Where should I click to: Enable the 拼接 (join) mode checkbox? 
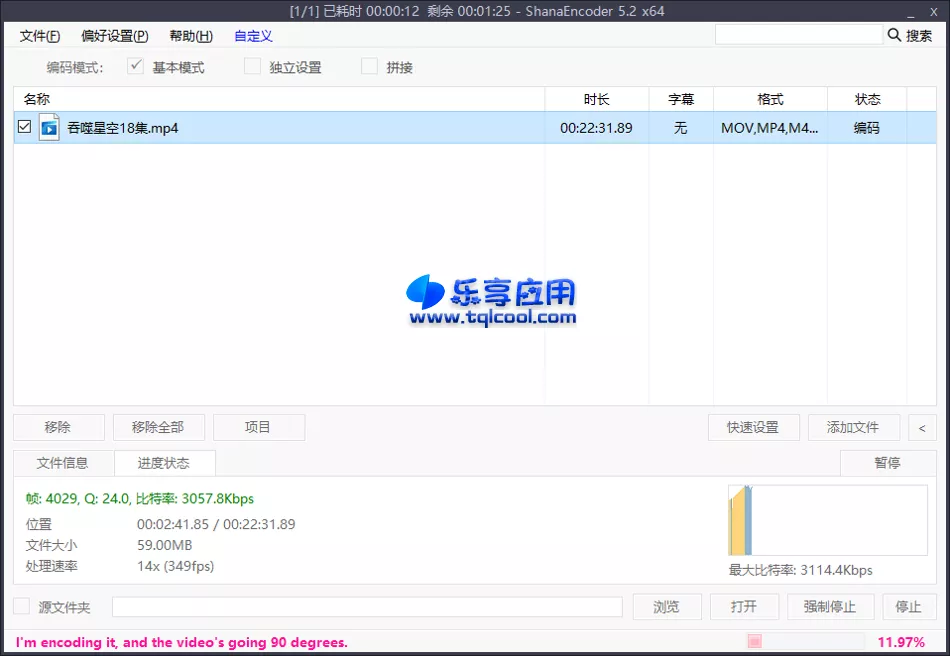pyautogui.click(x=369, y=67)
